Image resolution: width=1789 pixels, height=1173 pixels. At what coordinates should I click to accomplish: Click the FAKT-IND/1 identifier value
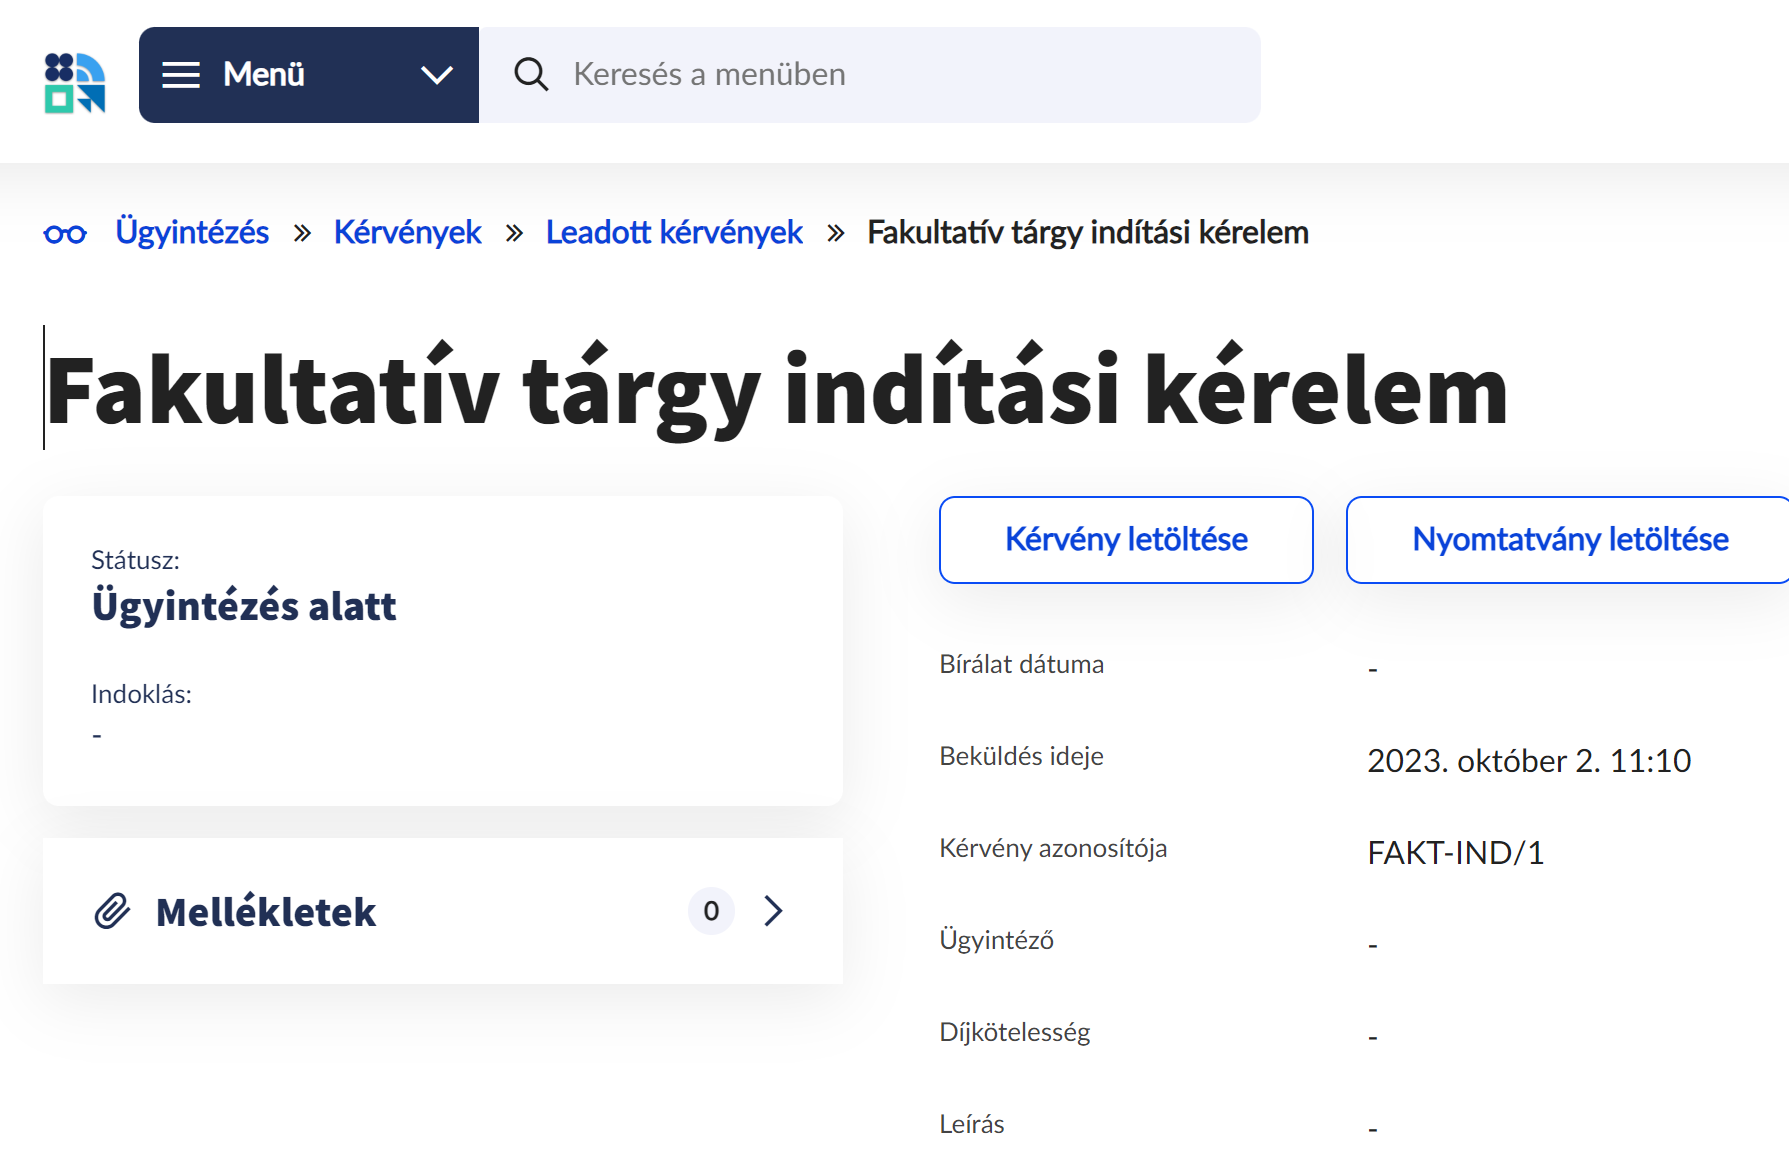pyautogui.click(x=1456, y=852)
